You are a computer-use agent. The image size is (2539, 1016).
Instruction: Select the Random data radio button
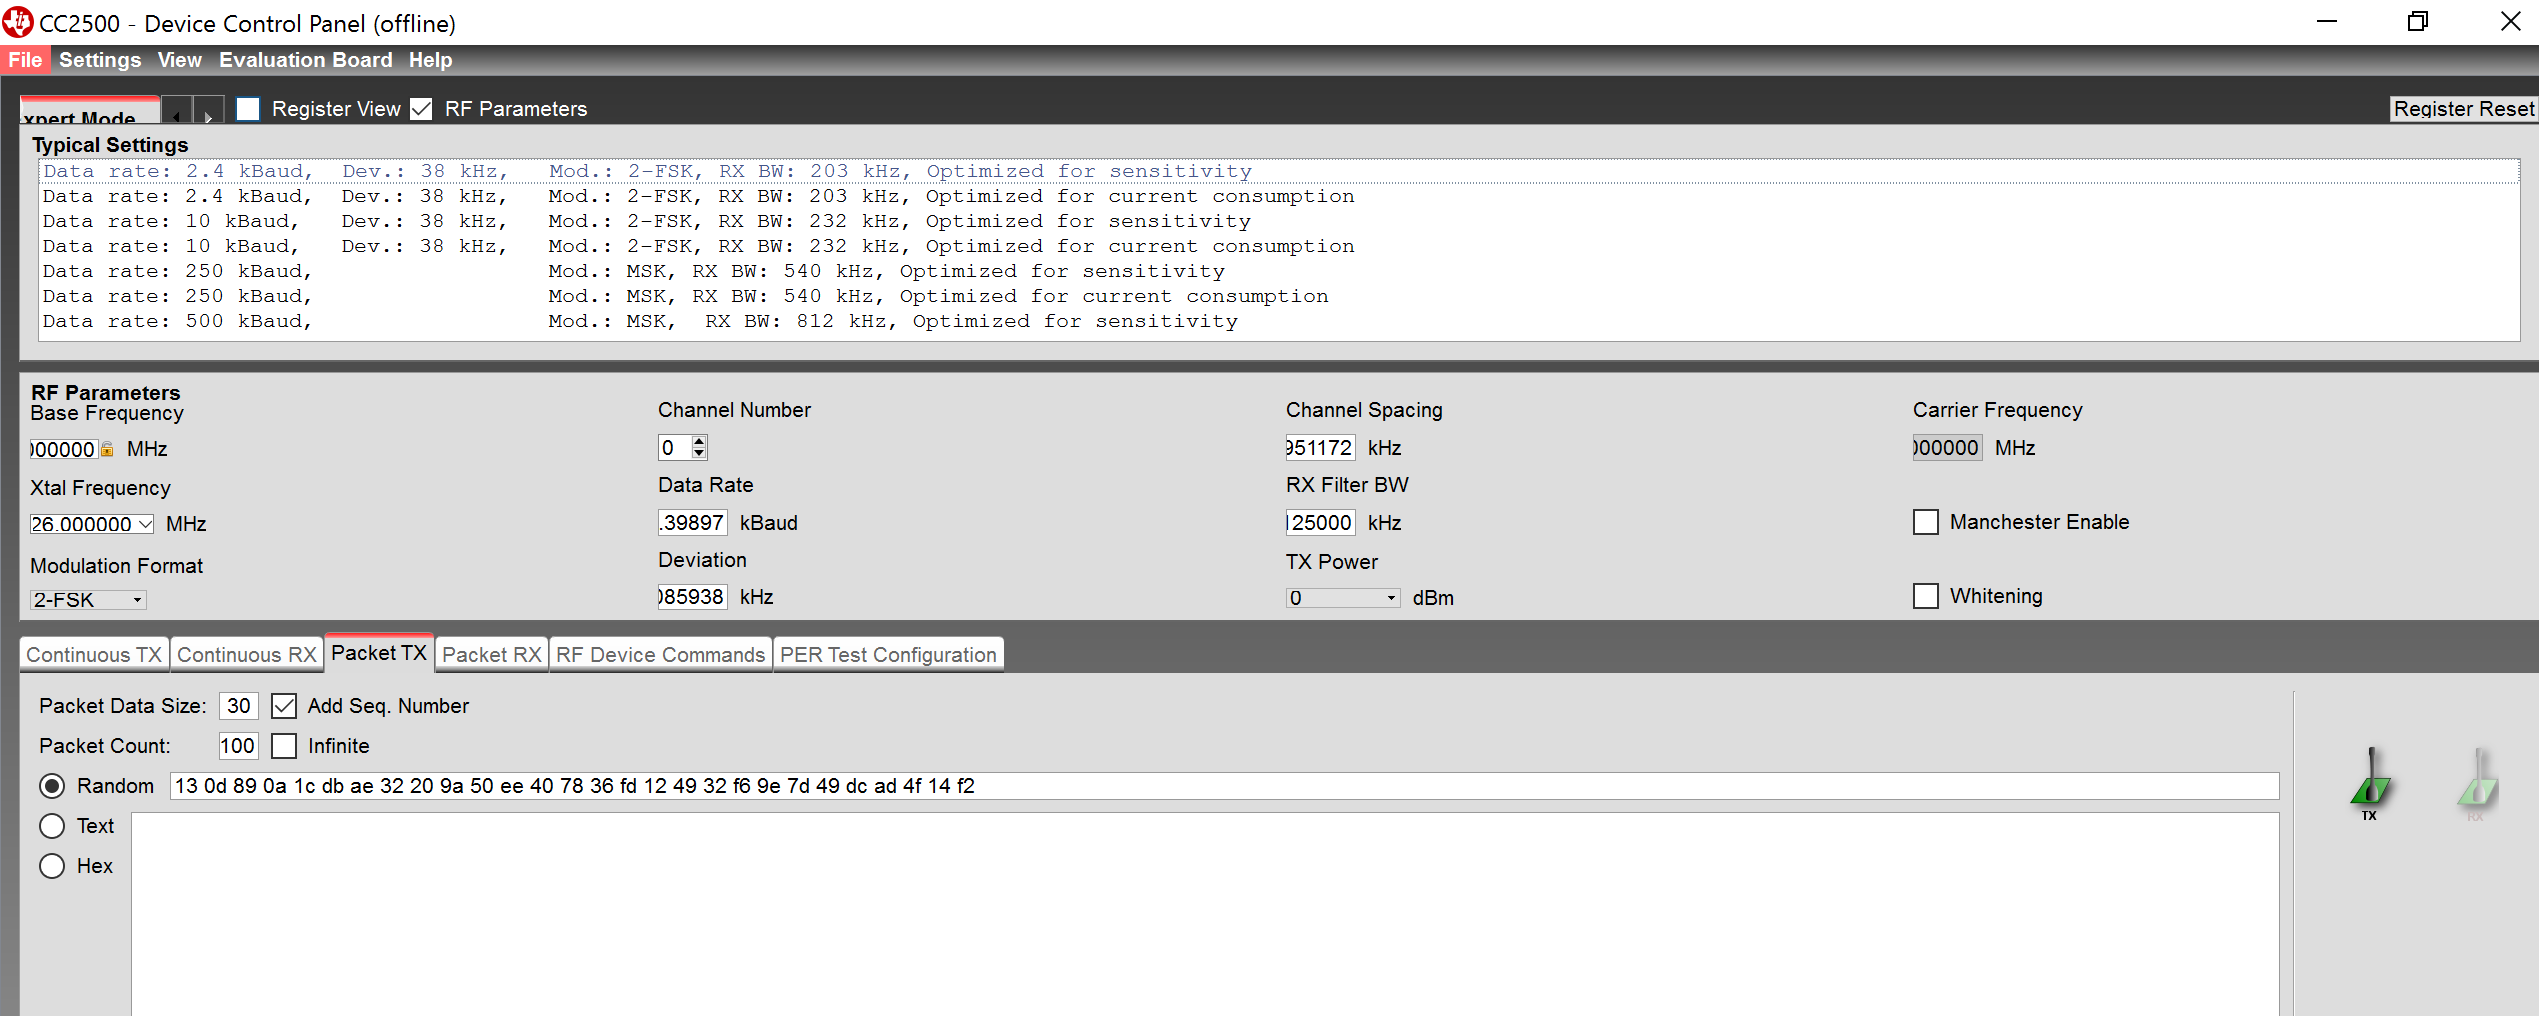pos(52,786)
